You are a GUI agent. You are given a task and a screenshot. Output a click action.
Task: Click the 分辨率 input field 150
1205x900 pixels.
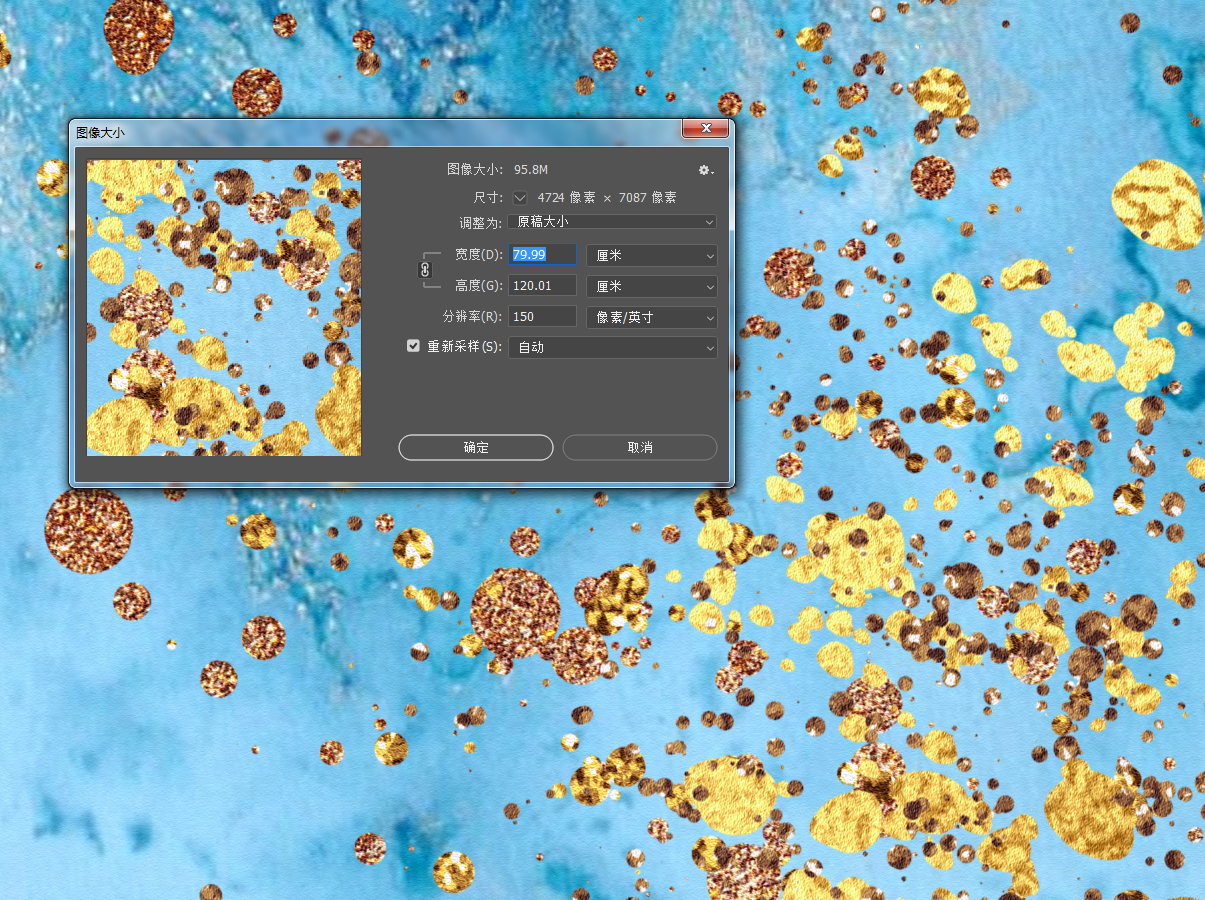point(542,317)
